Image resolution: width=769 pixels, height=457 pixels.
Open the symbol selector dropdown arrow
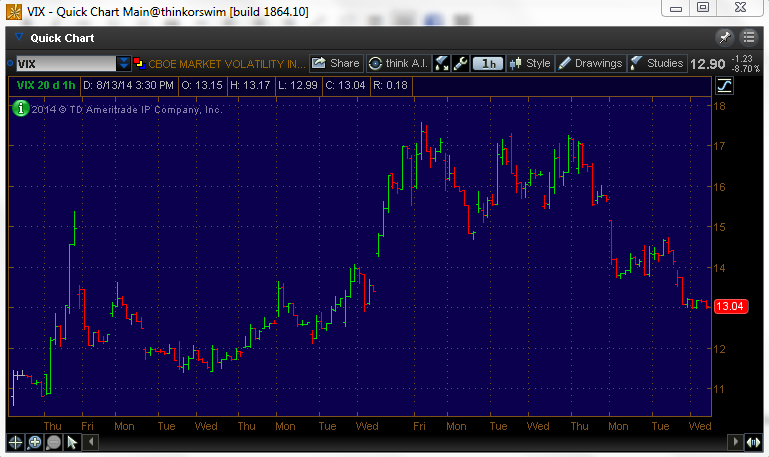pos(124,64)
